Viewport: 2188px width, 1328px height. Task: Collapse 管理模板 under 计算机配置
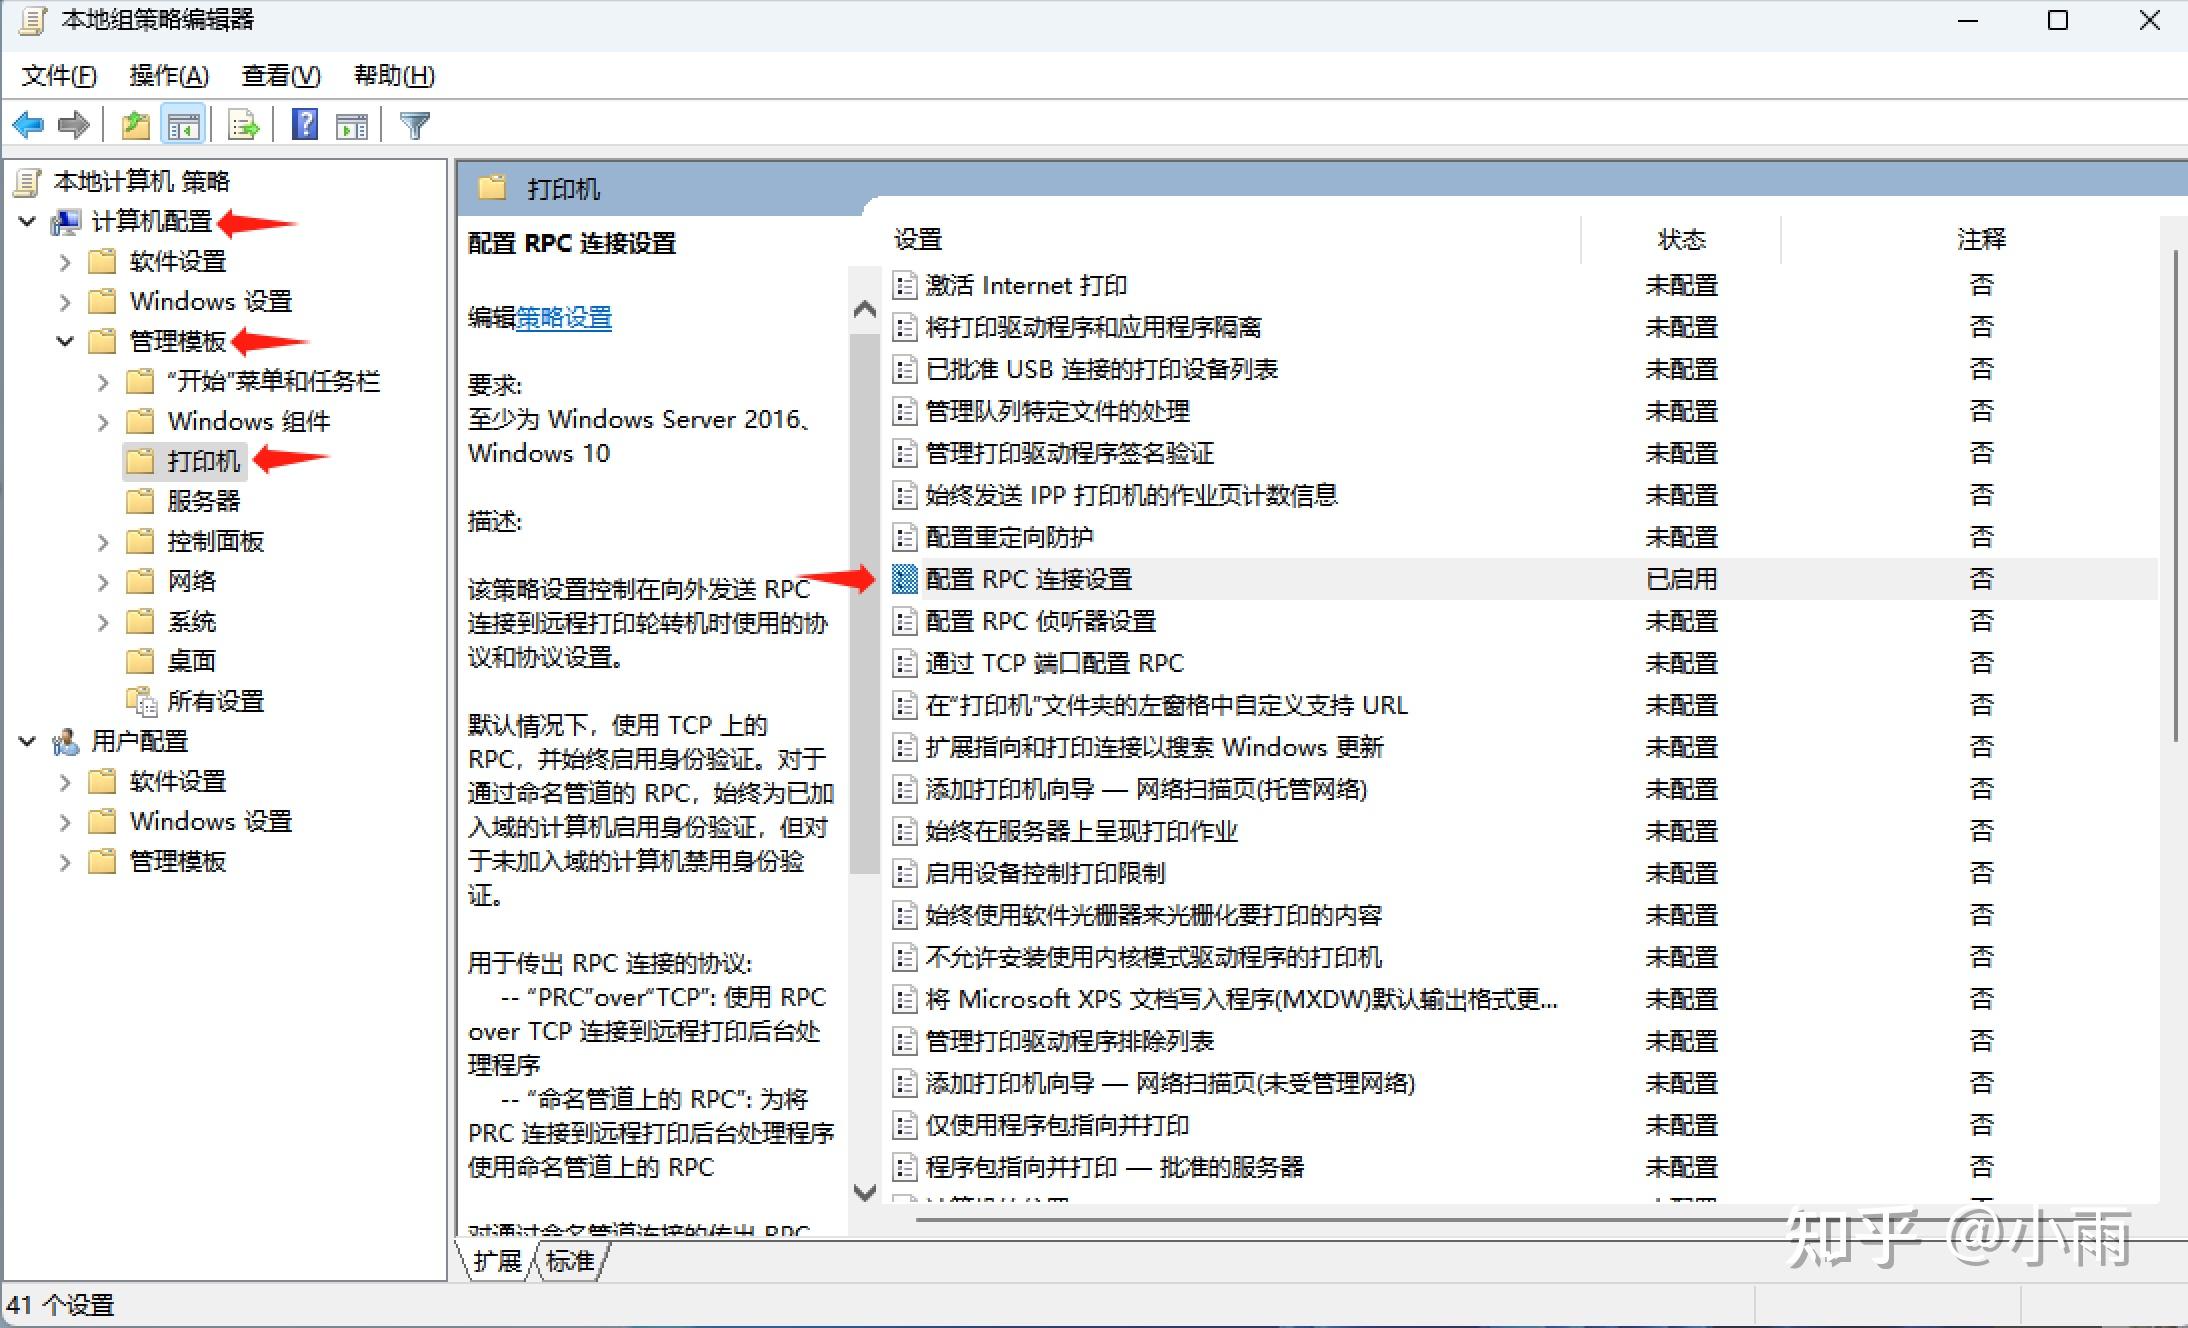(x=65, y=342)
